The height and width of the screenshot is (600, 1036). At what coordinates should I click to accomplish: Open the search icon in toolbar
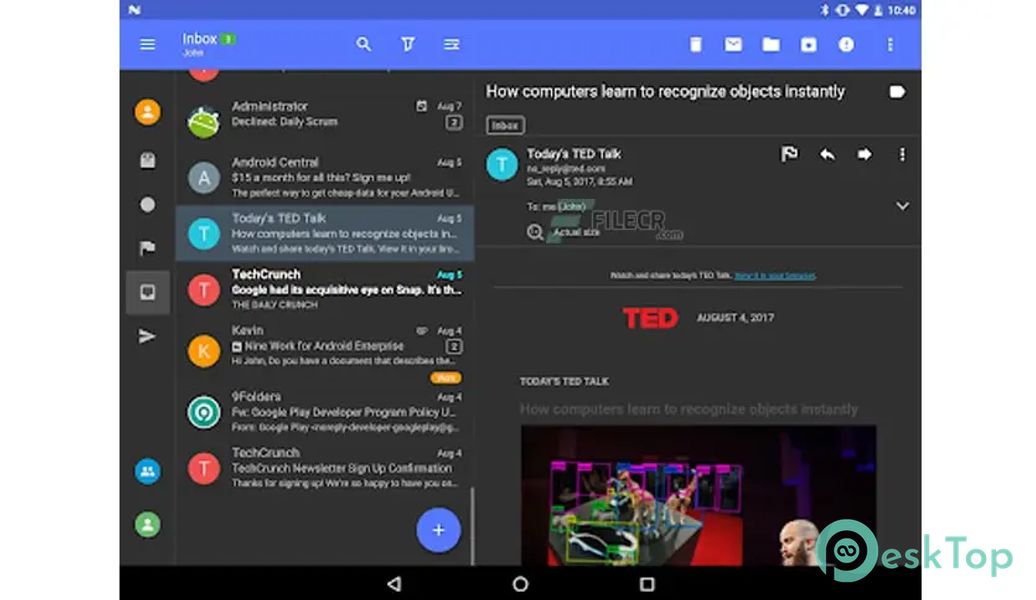pos(363,44)
